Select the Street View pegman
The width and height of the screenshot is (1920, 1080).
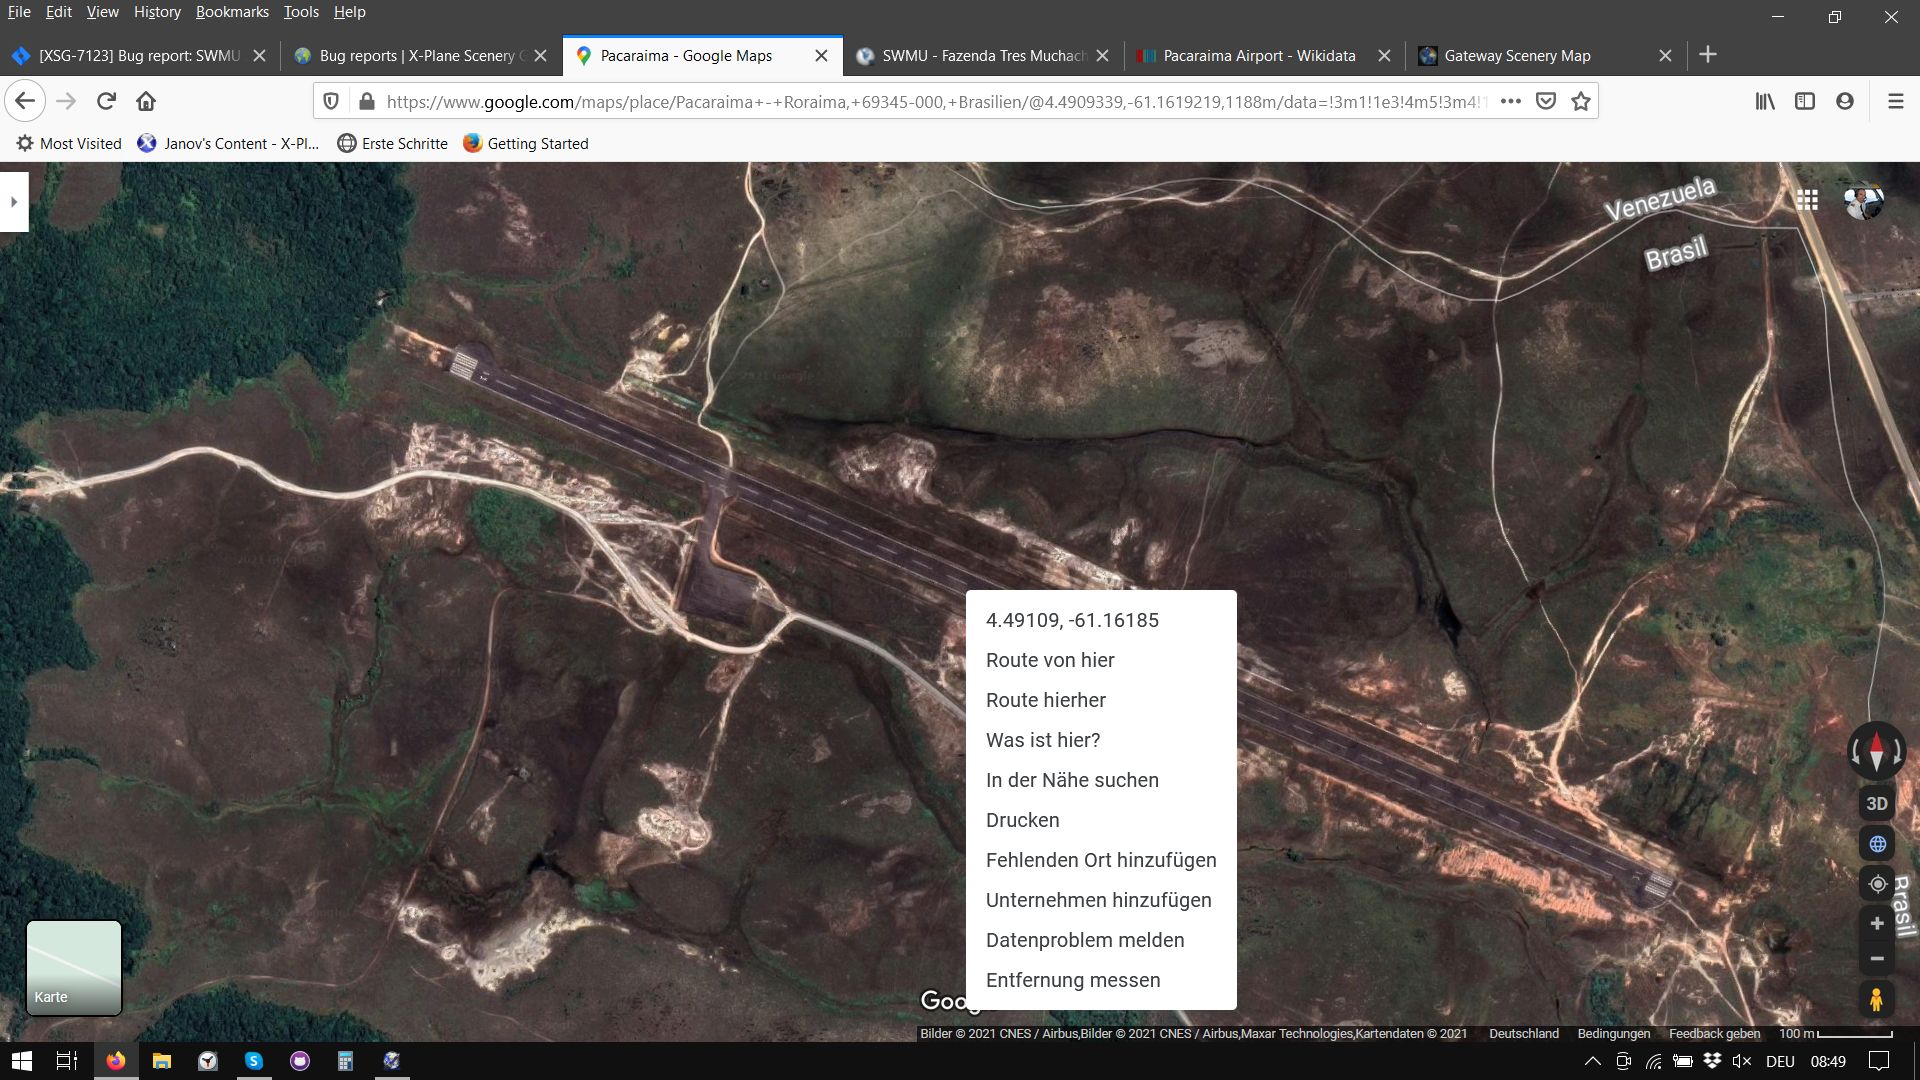click(1876, 999)
